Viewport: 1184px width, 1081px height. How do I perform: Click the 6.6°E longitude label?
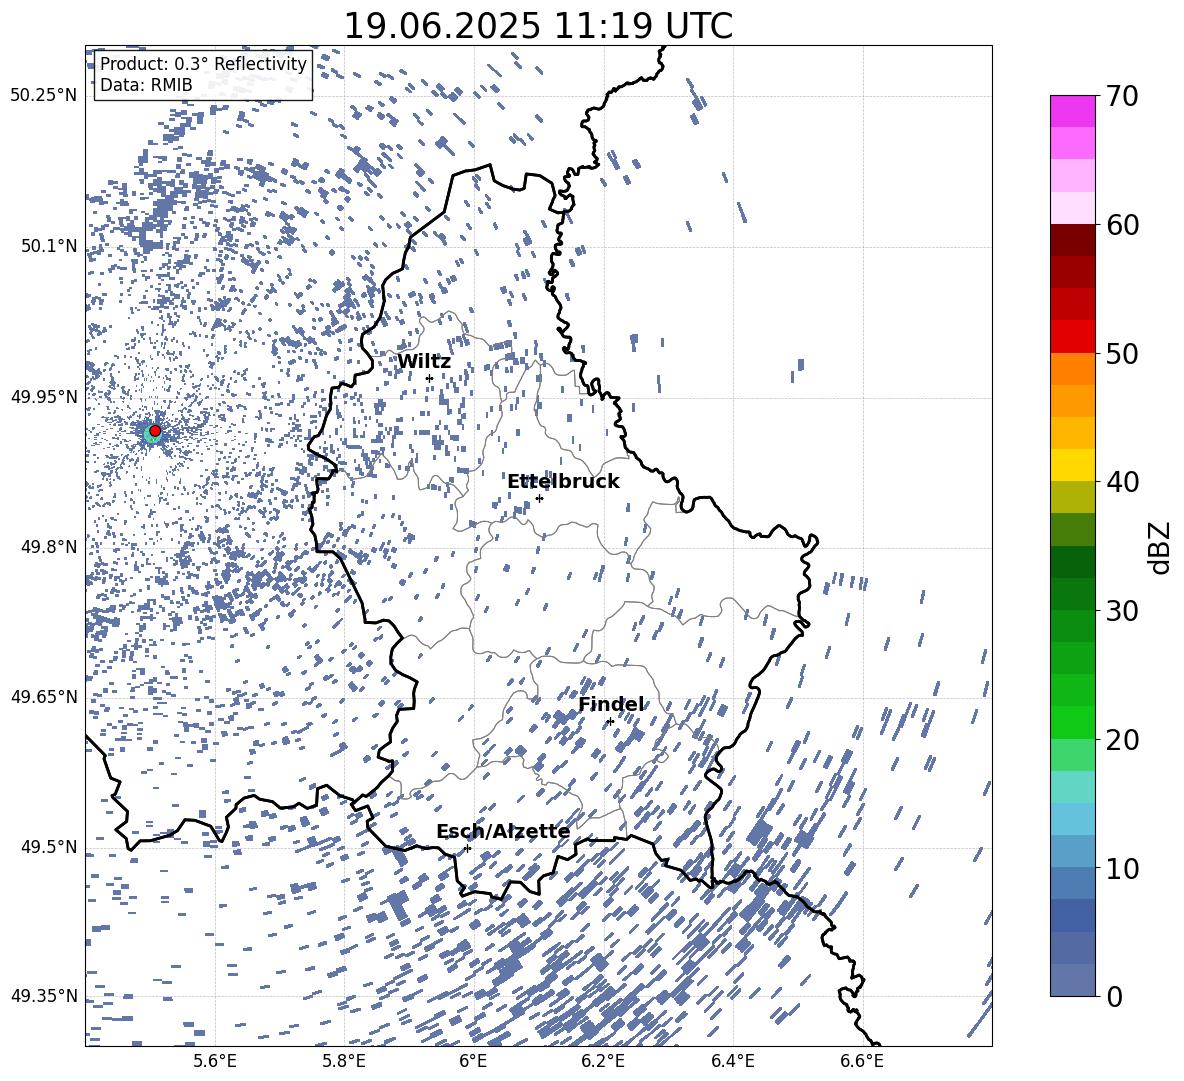click(x=862, y=1061)
